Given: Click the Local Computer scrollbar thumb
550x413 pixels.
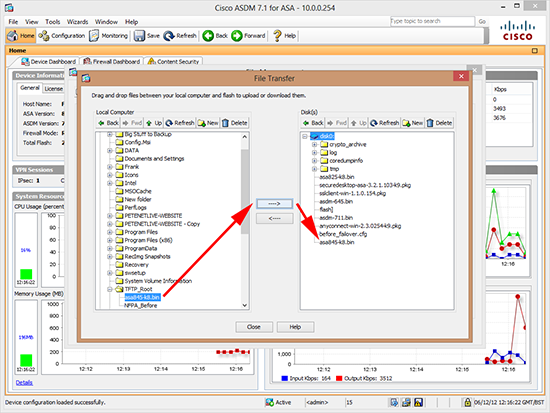Looking at the screenshot, I should 245,191.
